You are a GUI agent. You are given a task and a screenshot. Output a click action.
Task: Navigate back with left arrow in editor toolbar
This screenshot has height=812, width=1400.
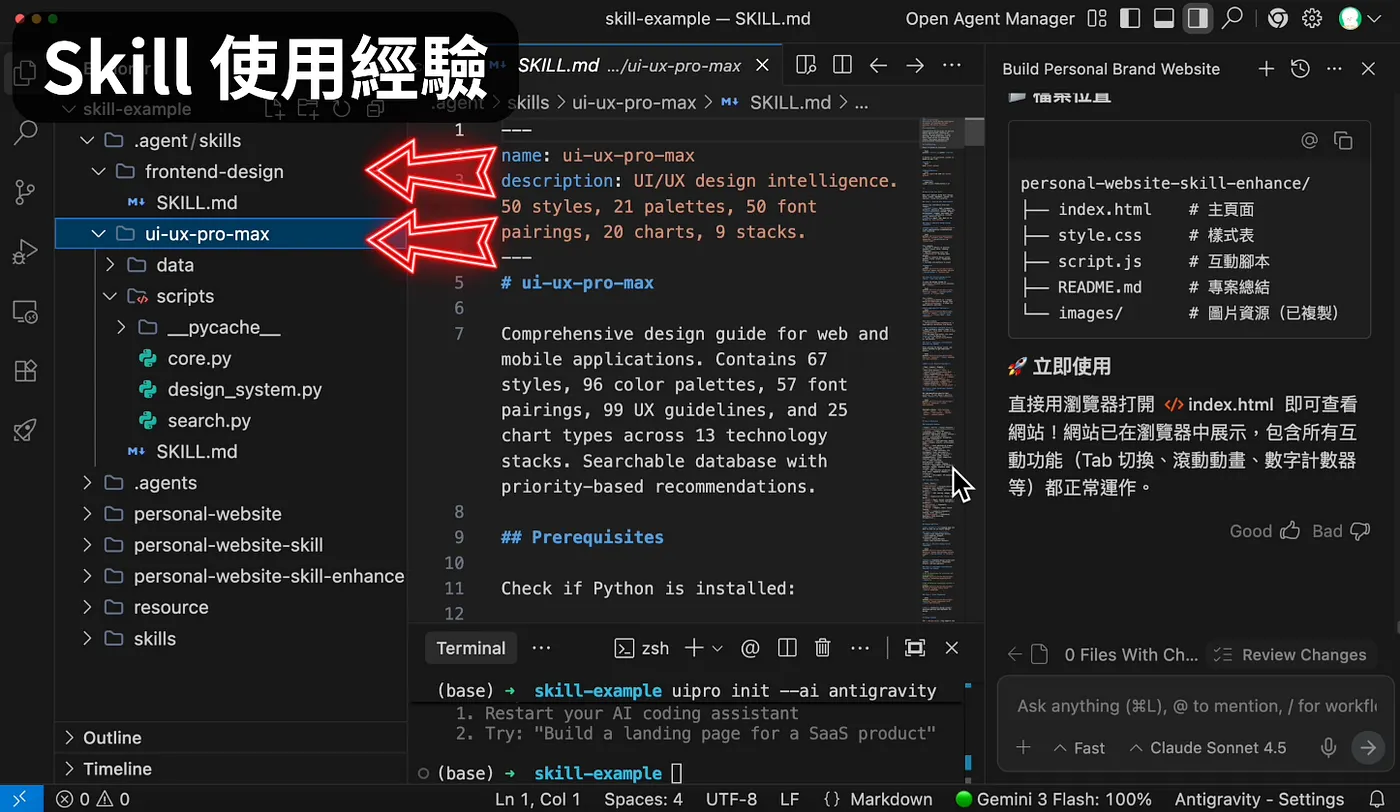(878, 65)
